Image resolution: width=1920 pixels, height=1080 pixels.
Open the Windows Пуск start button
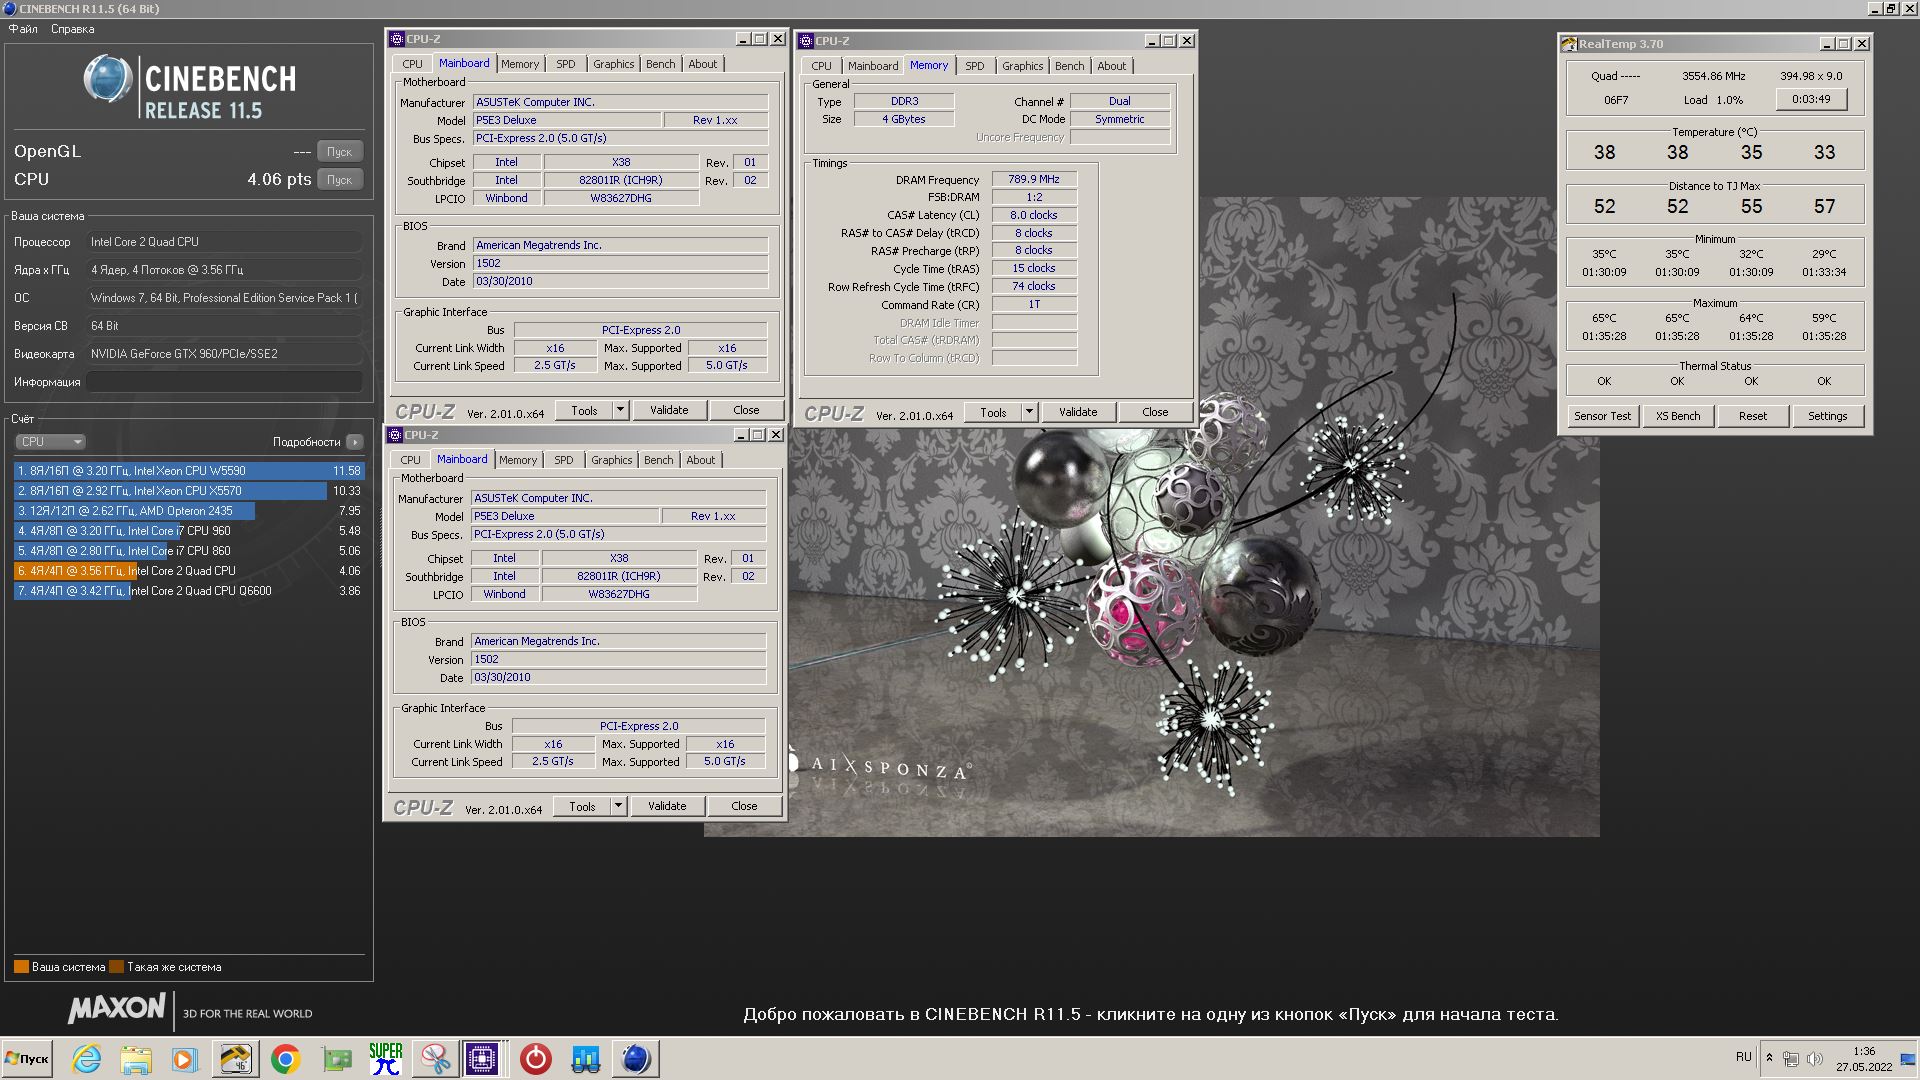[27, 1059]
